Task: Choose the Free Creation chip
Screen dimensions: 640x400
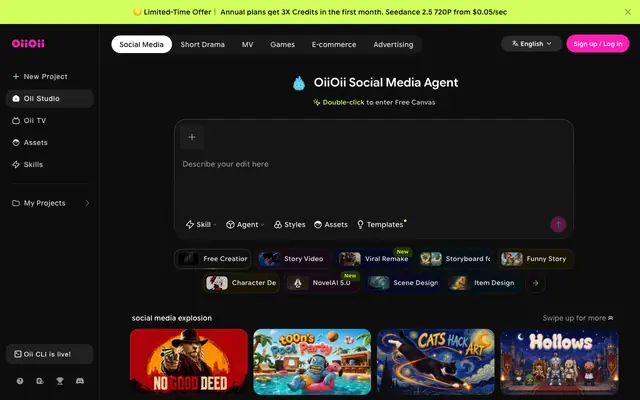Action: click(213, 259)
